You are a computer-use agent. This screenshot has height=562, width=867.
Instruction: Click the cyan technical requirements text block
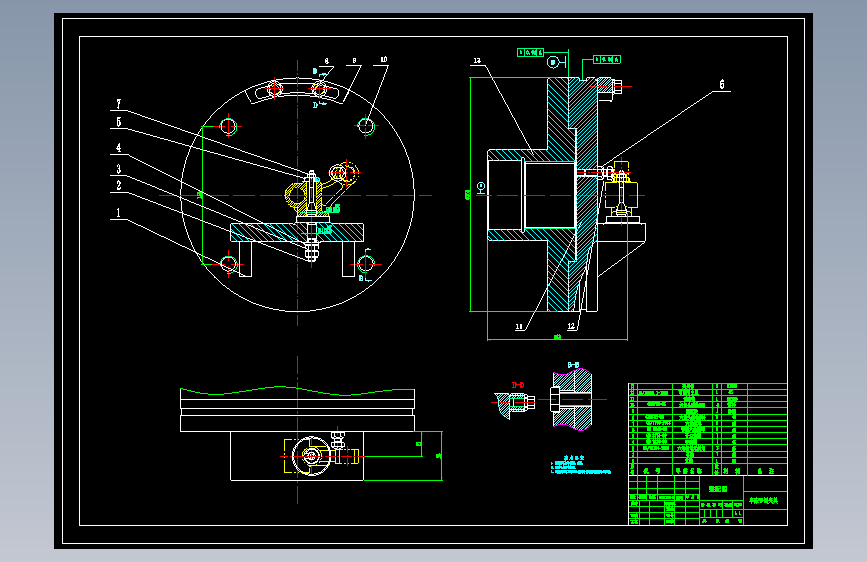(581, 465)
